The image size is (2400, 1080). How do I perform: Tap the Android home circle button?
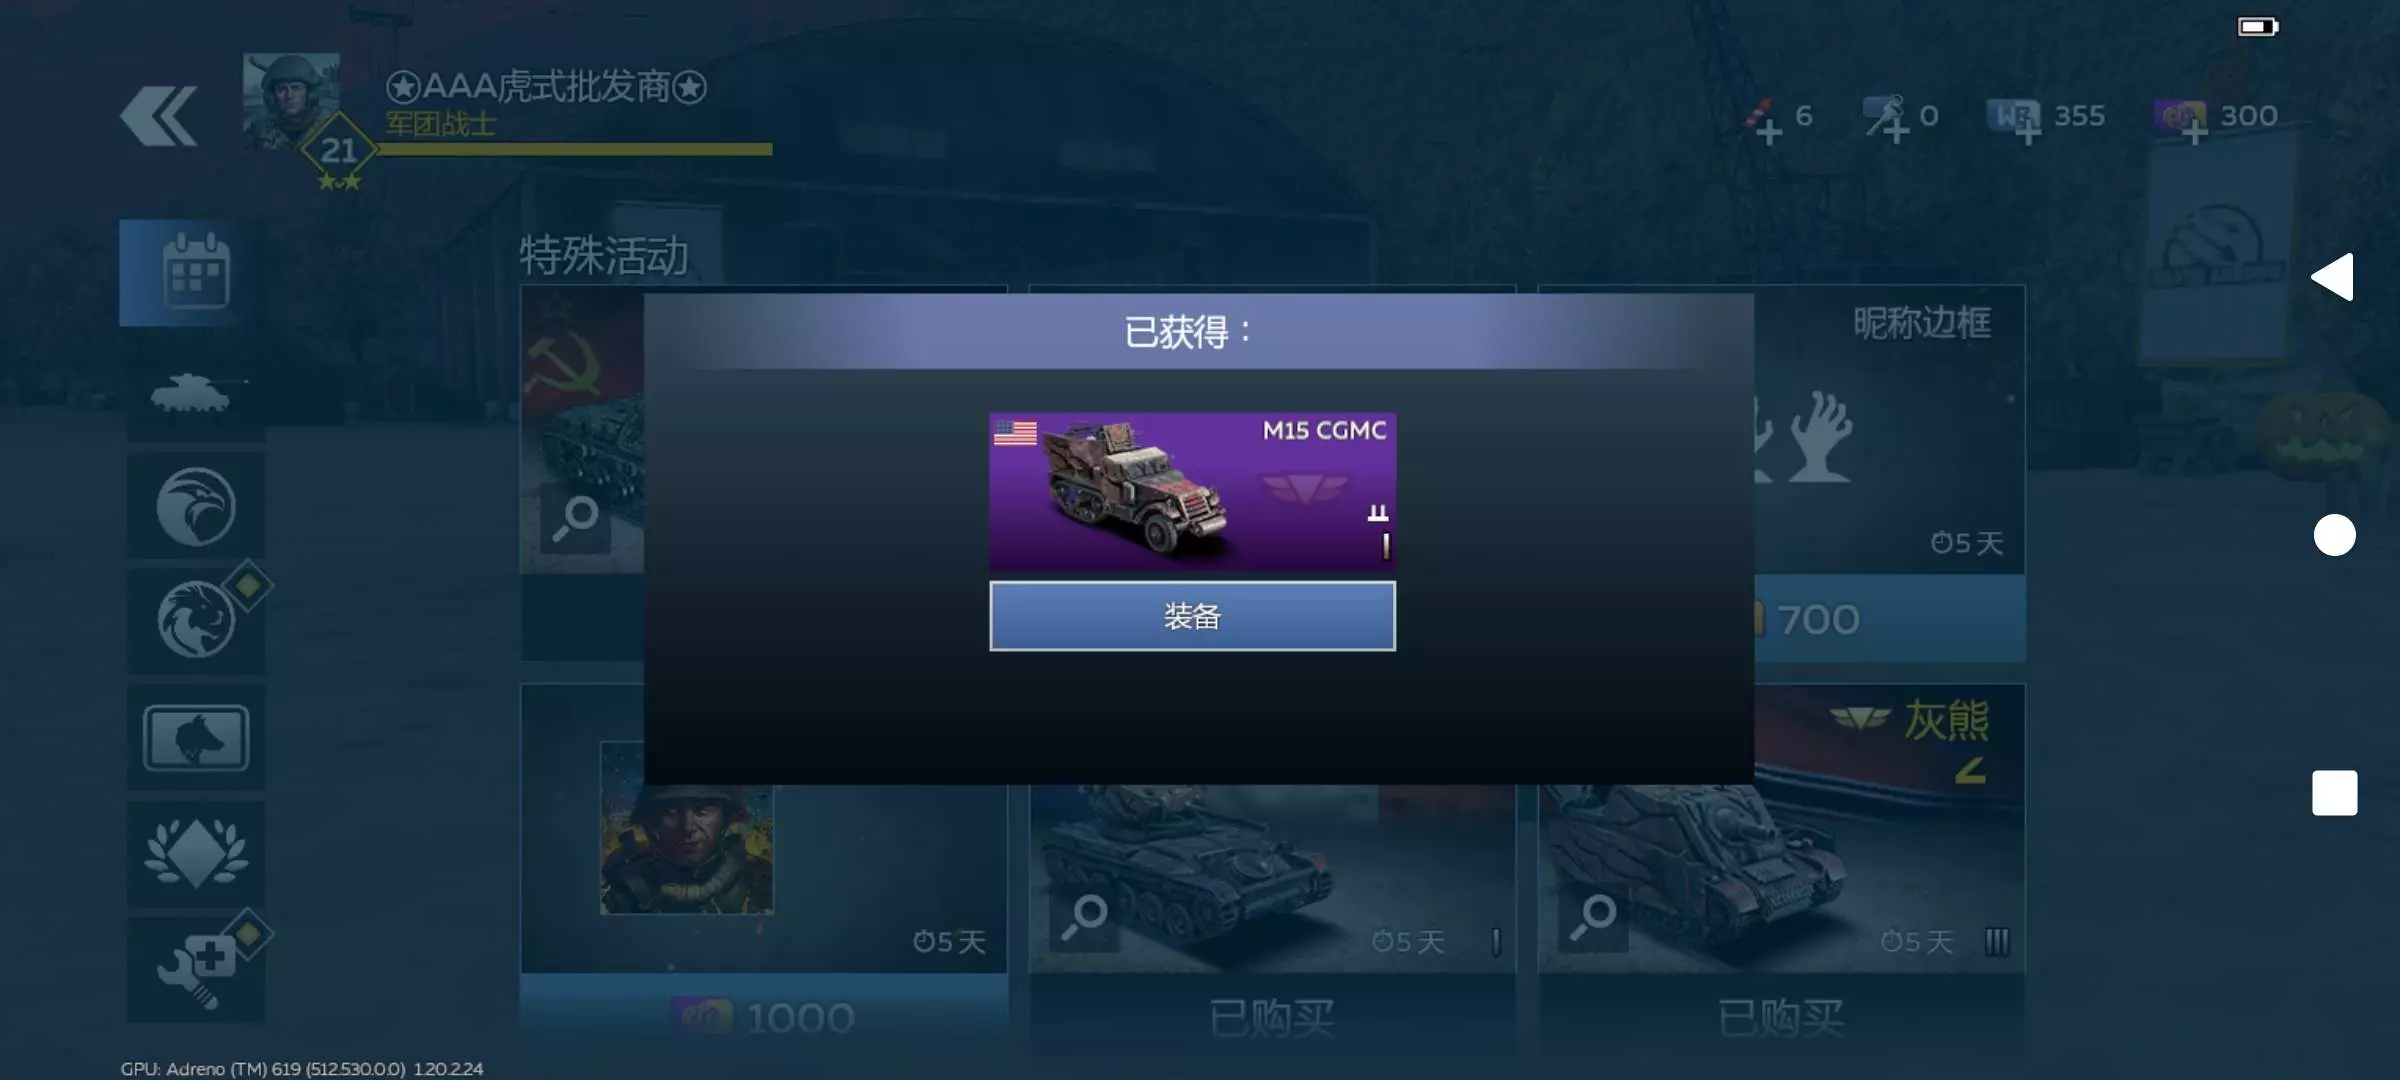click(2334, 535)
